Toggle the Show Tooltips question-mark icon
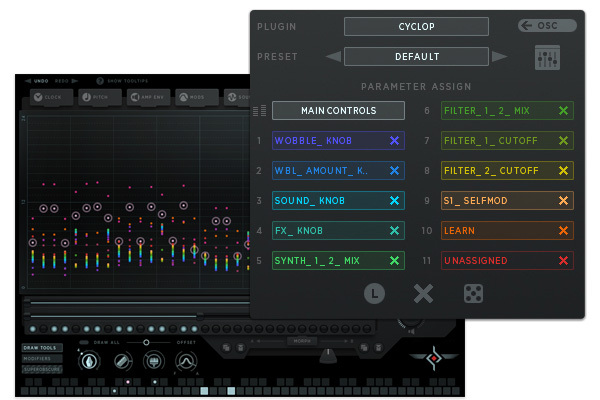The height and width of the screenshot is (400, 600). (100, 81)
